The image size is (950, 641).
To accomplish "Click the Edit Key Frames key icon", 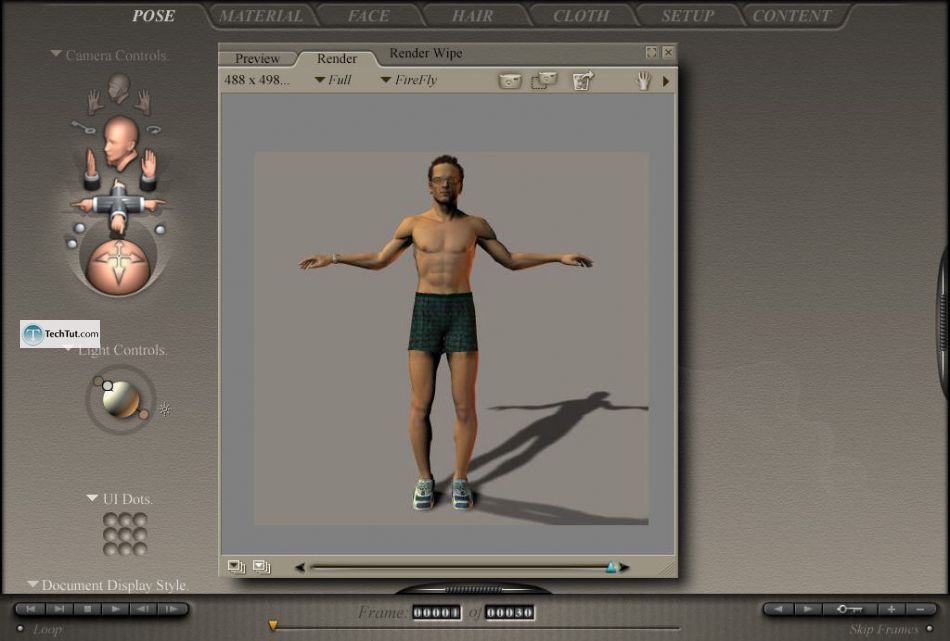I will pyautogui.click(x=850, y=609).
